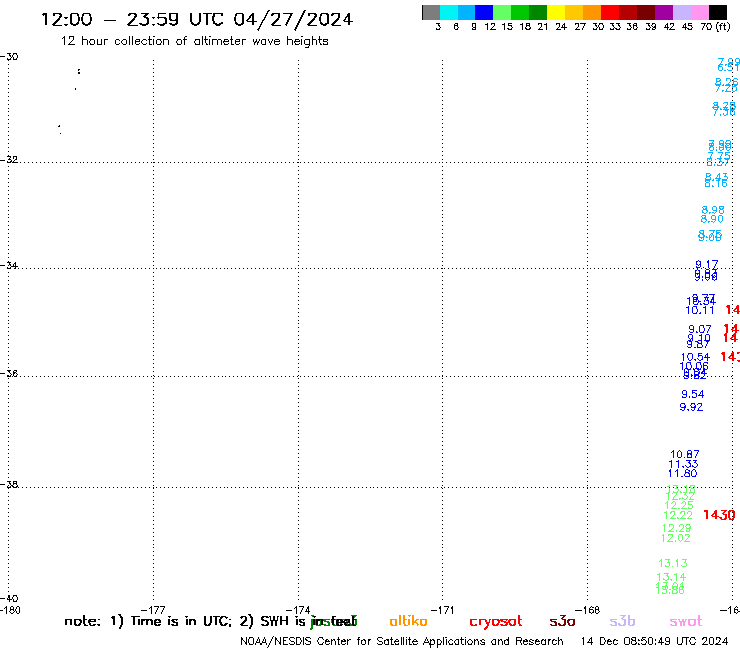
Task: Click the '-171' longitude axis label
Action: (x=442, y=610)
